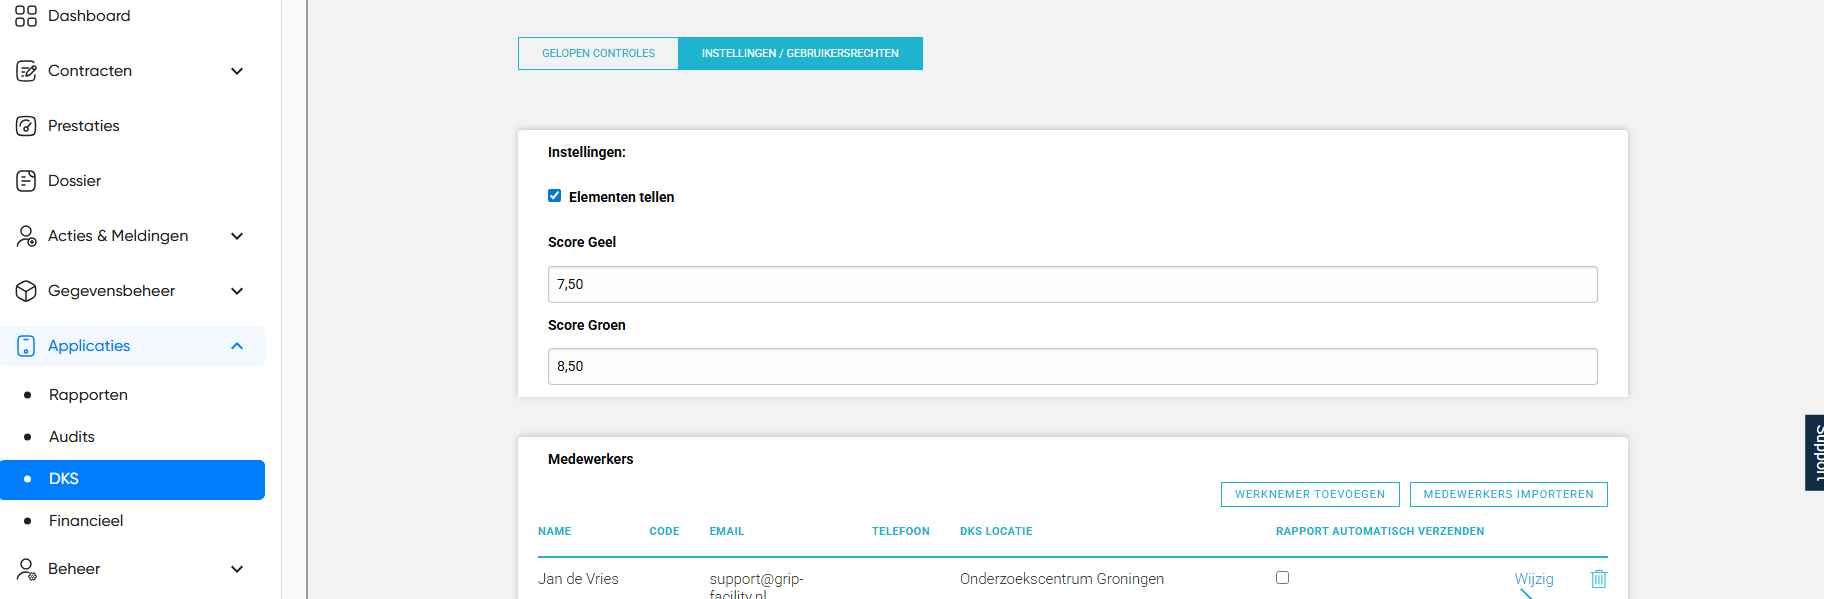The image size is (1824, 599).
Task: Uncheck the Elementen tellen checkbox
Action: tap(554, 196)
